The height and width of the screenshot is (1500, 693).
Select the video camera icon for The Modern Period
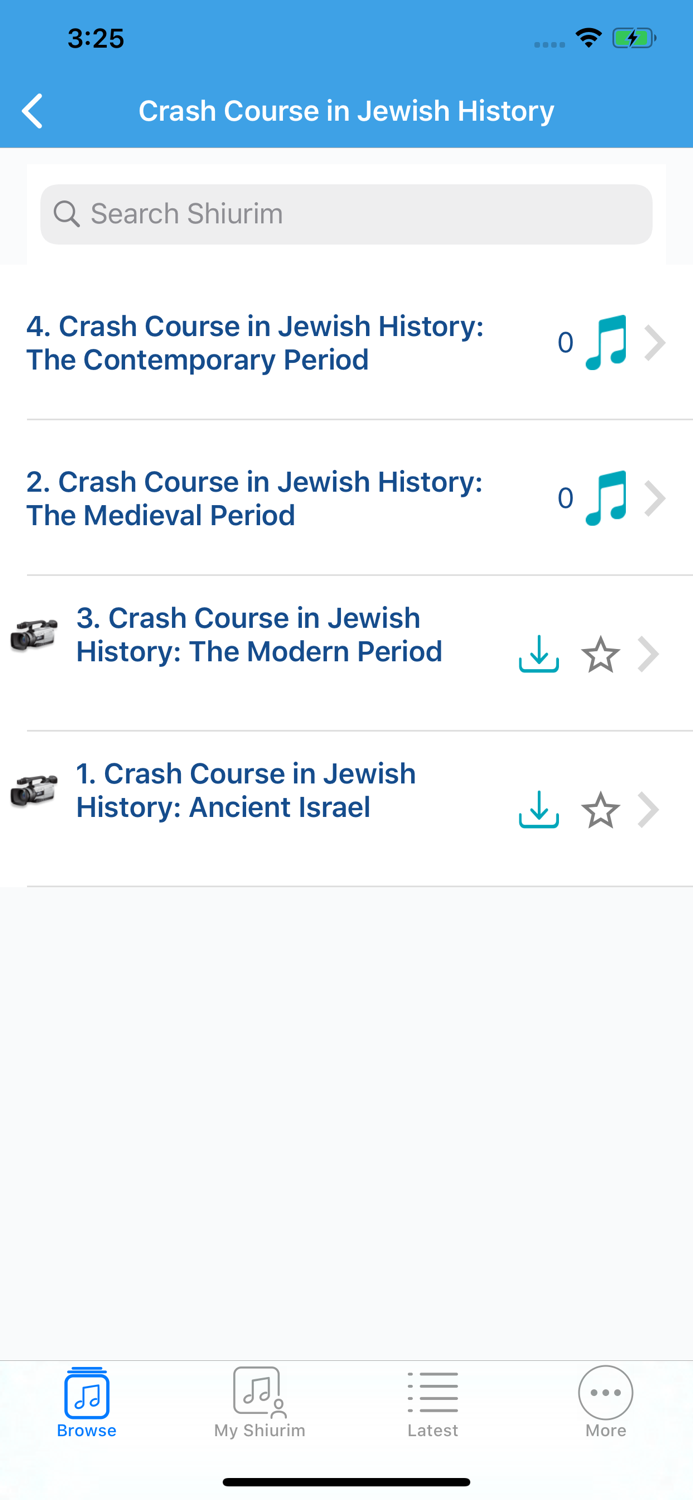tap(33, 635)
